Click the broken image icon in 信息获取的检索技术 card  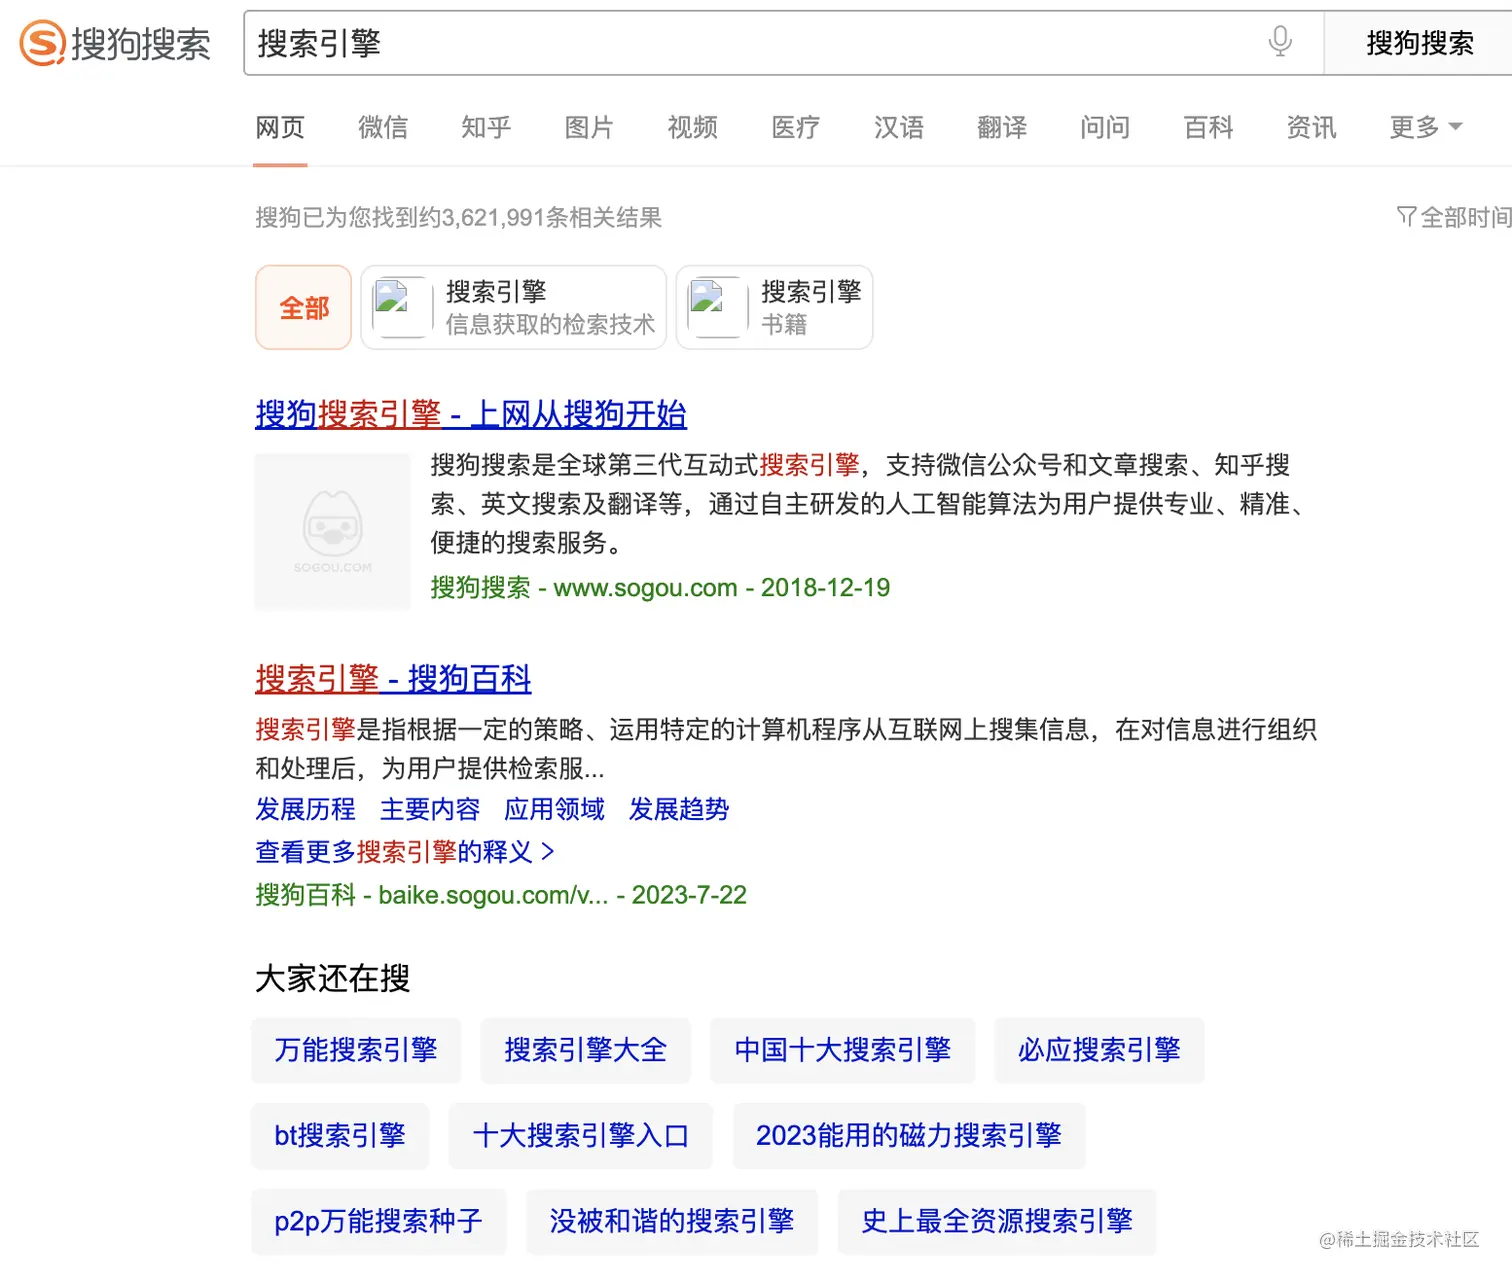tap(391, 297)
